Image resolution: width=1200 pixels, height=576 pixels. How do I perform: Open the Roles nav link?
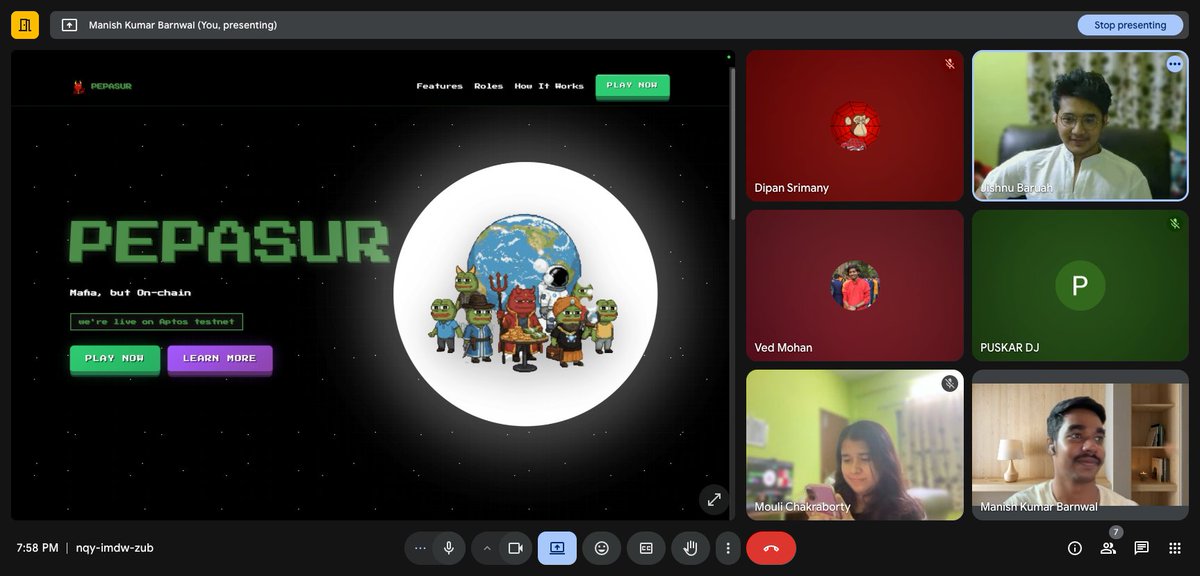489,86
